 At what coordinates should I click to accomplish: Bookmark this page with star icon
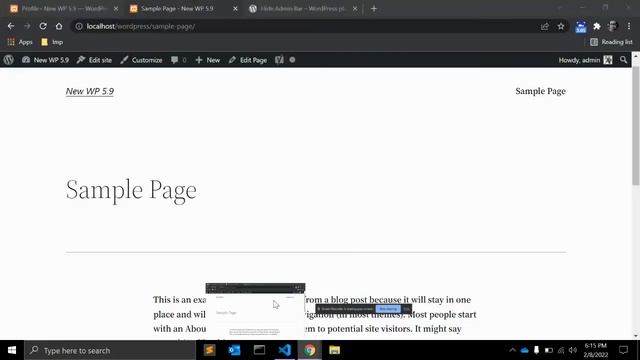tap(561, 26)
